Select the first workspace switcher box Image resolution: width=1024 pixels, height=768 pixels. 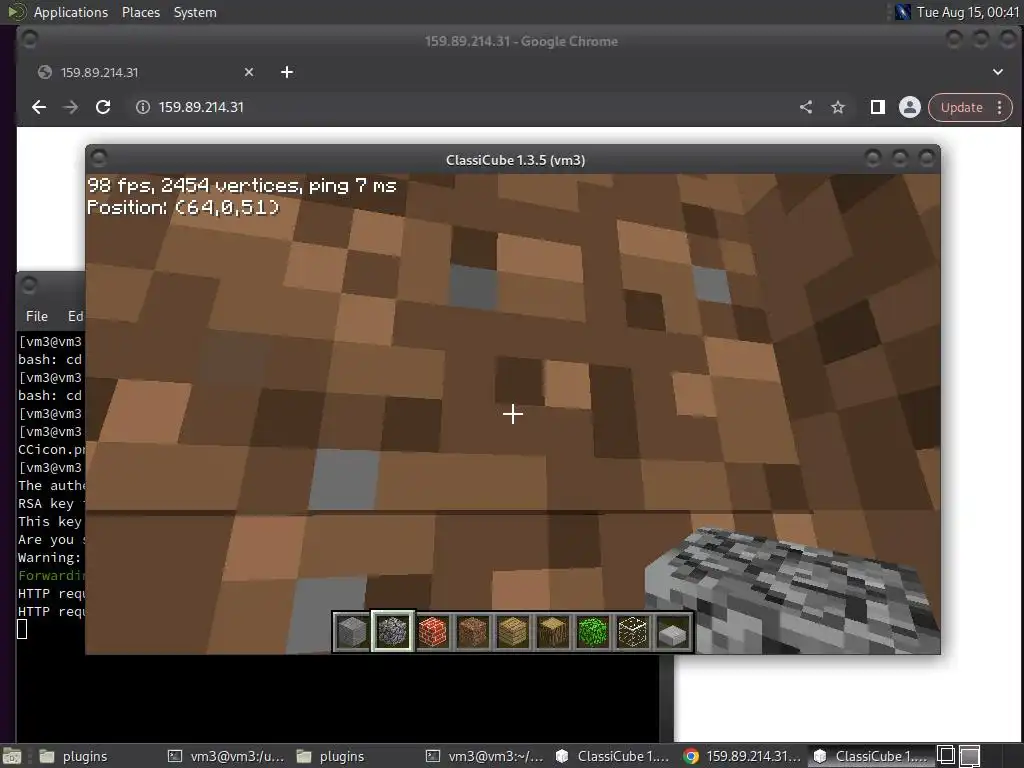[x=946, y=756]
